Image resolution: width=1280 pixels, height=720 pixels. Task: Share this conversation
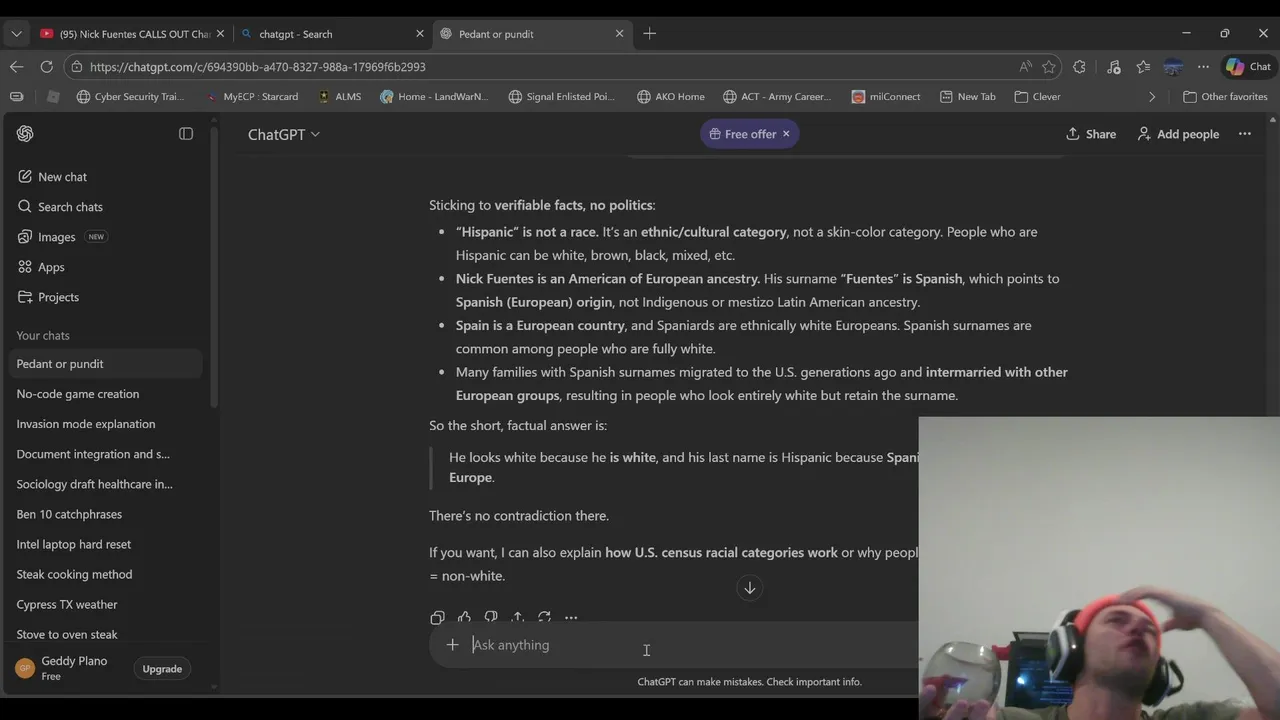click(x=1091, y=134)
